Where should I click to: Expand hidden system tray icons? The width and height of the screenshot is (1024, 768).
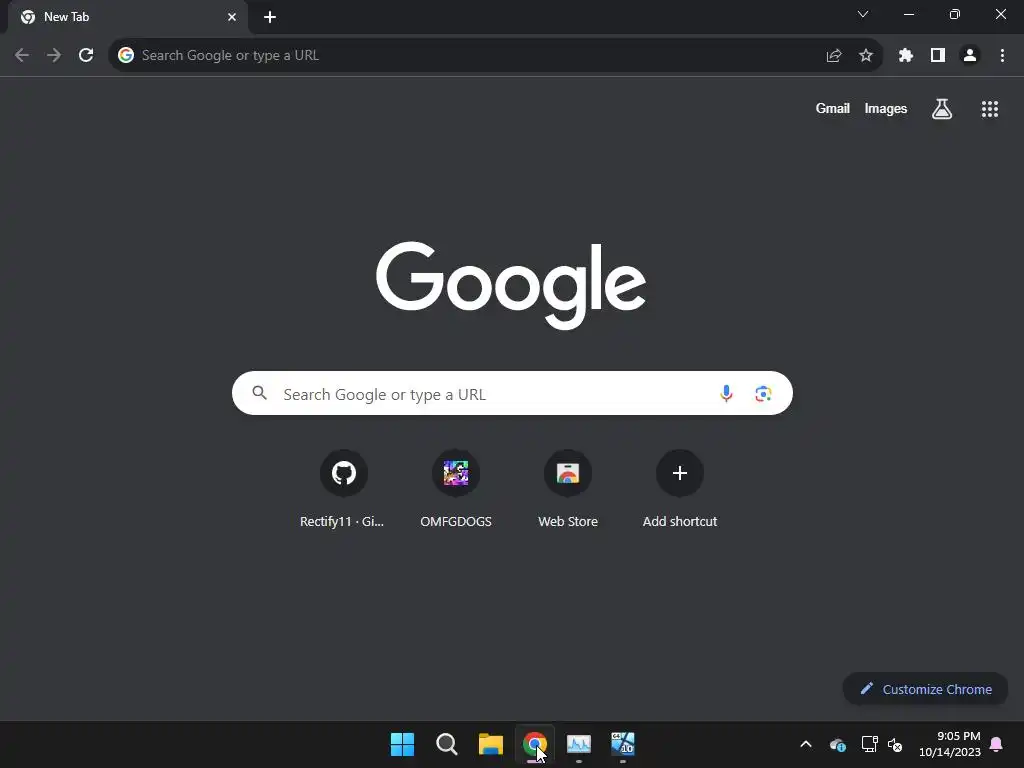tap(806, 744)
